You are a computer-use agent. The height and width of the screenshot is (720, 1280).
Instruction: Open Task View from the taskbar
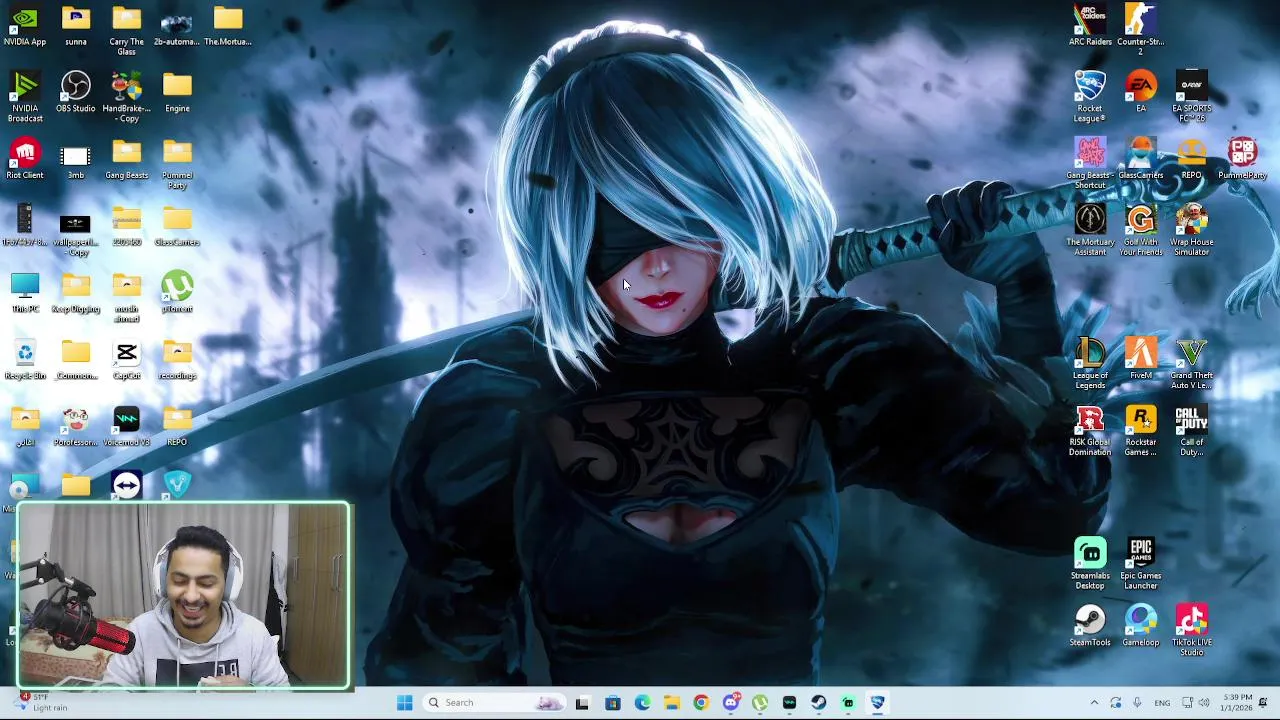[x=583, y=703]
